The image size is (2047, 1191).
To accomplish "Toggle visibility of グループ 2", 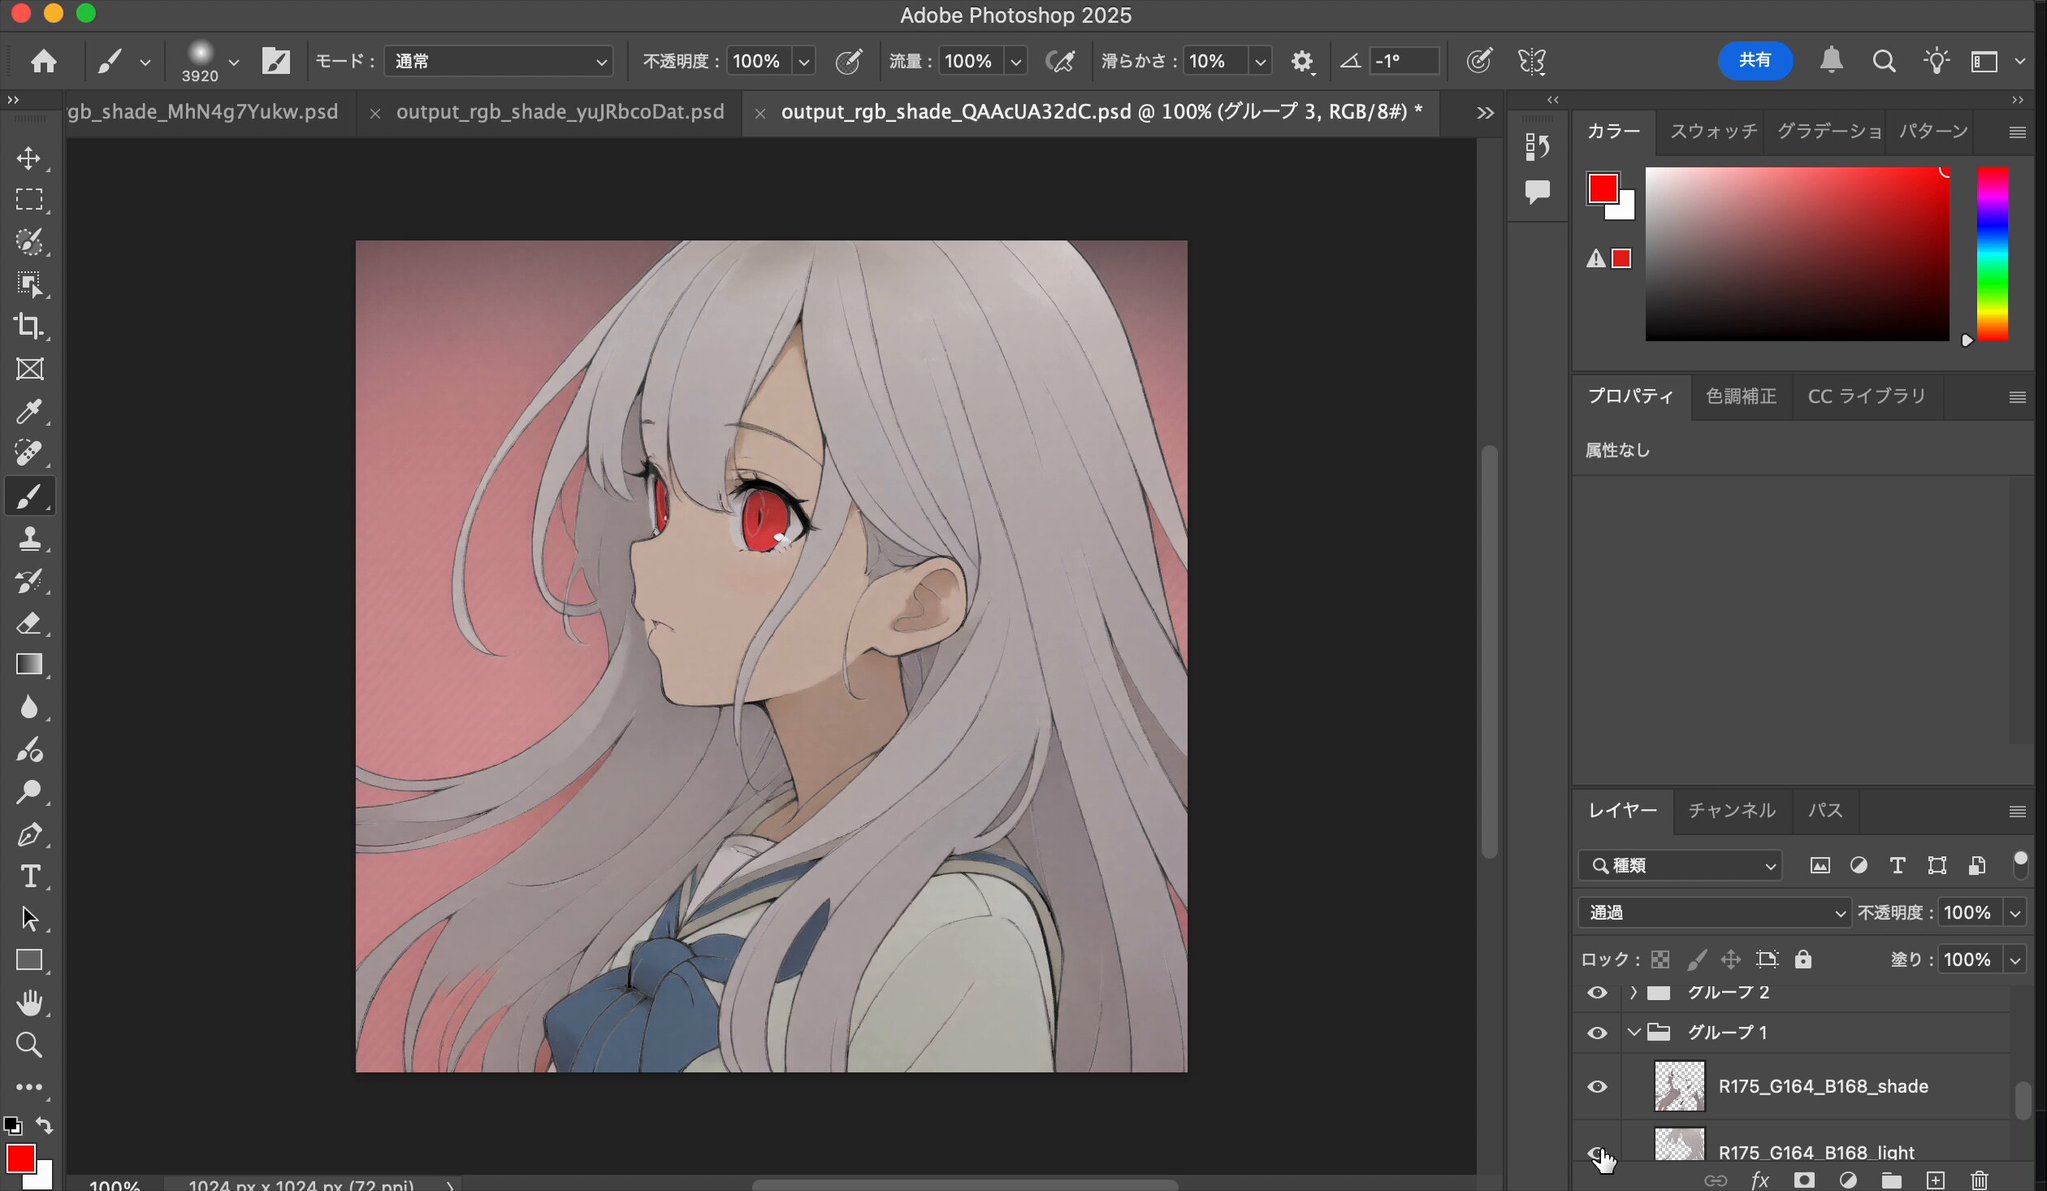I will [1597, 993].
